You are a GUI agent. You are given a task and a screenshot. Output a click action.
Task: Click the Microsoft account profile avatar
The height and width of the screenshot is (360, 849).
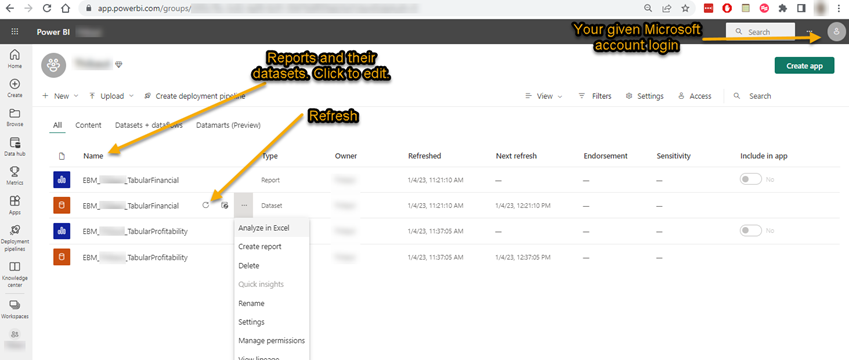point(836,32)
